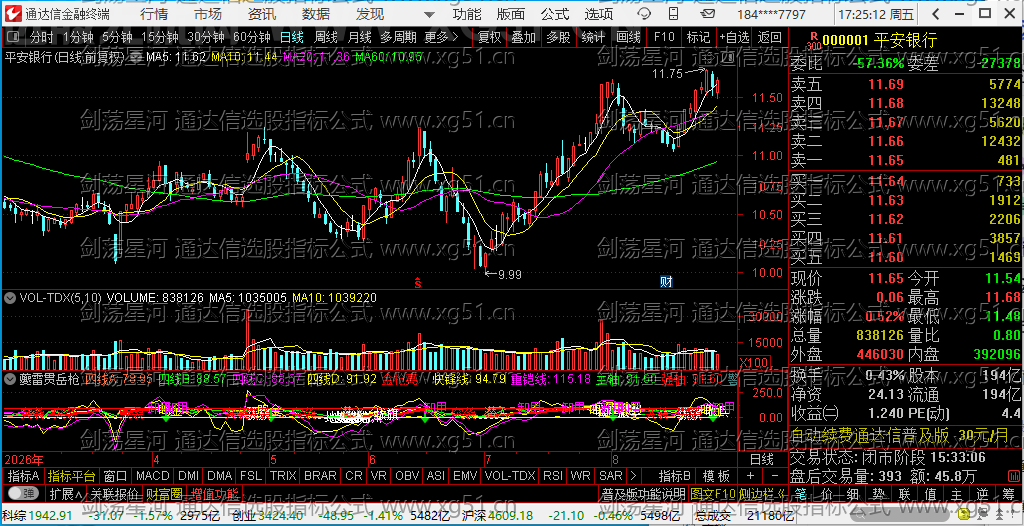Open 关联报价 related quotes
The image size is (1024, 526).
(x=115, y=492)
